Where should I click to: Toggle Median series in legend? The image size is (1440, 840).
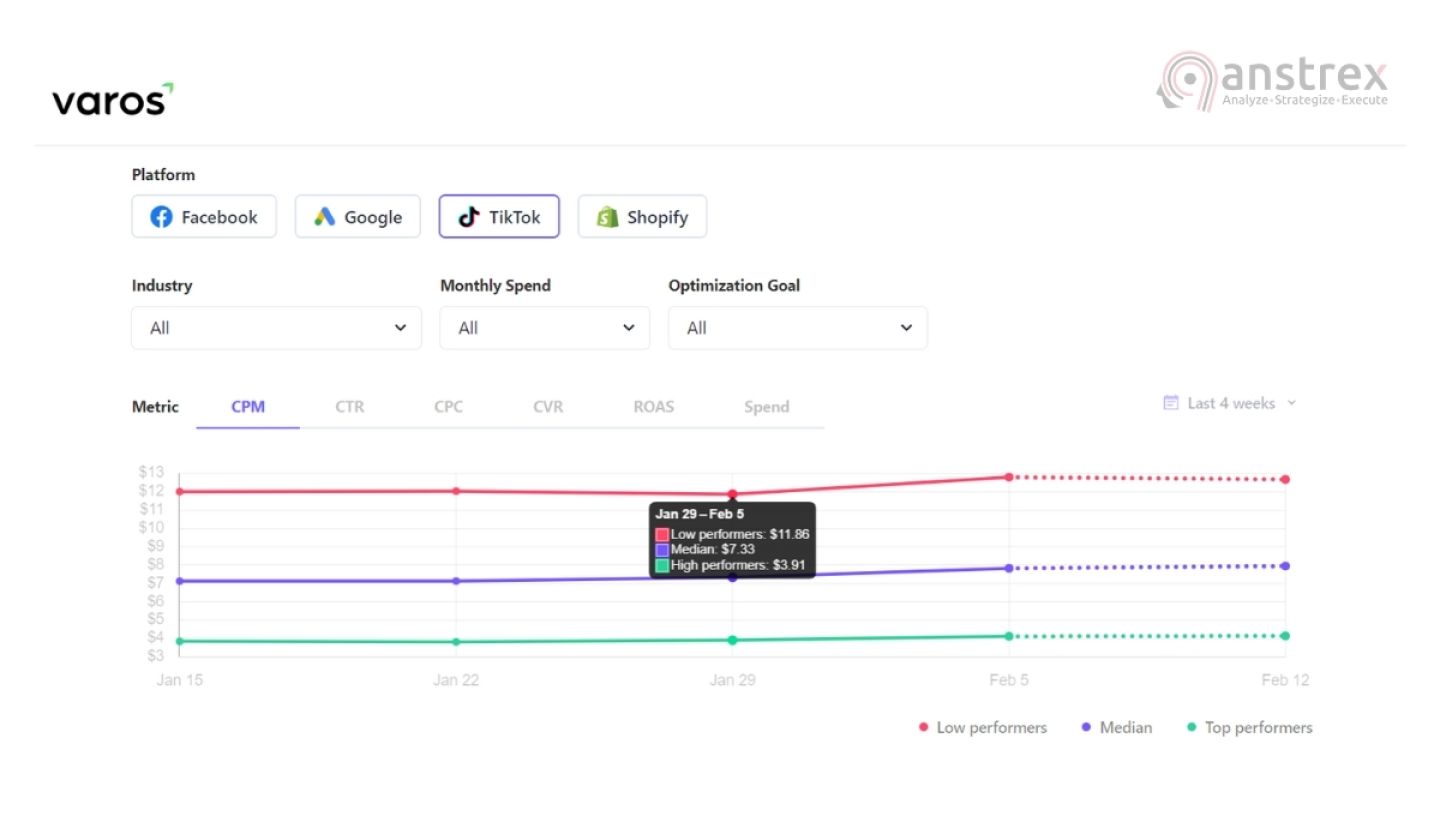click(1116, 728)
